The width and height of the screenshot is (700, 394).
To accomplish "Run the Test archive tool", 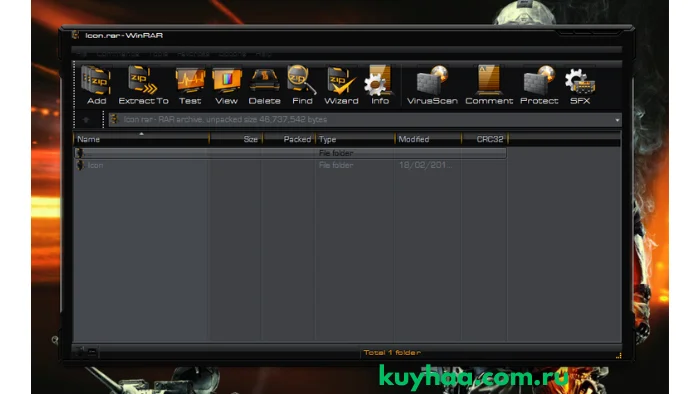I will pyautogui.click(x=190, y=85).
